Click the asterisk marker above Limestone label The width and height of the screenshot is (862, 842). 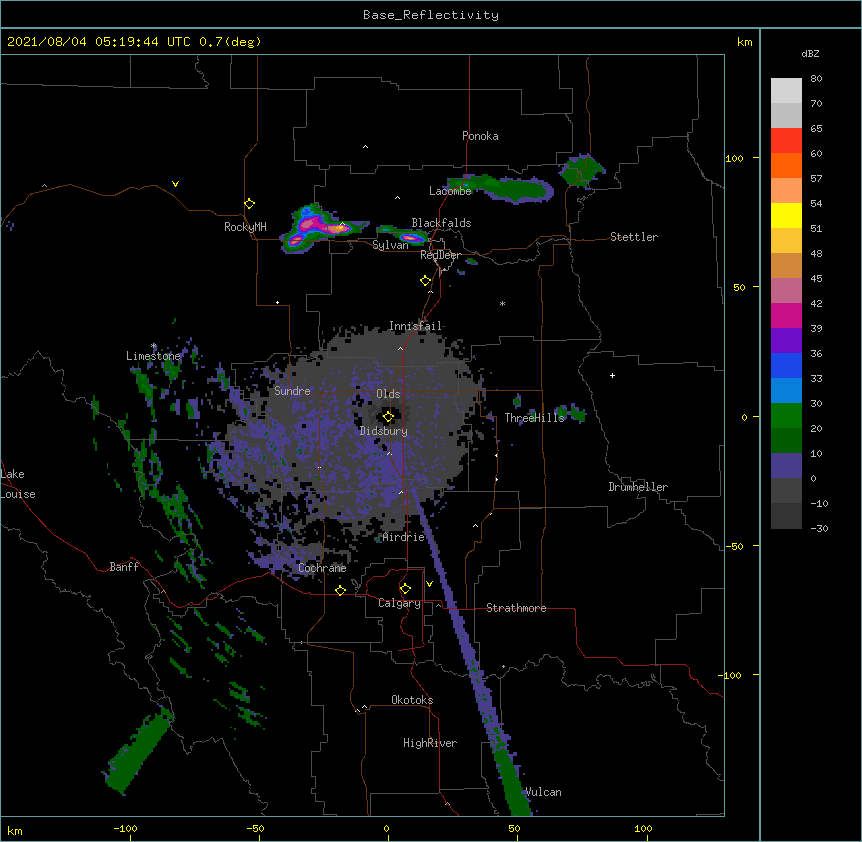point(154,346)
